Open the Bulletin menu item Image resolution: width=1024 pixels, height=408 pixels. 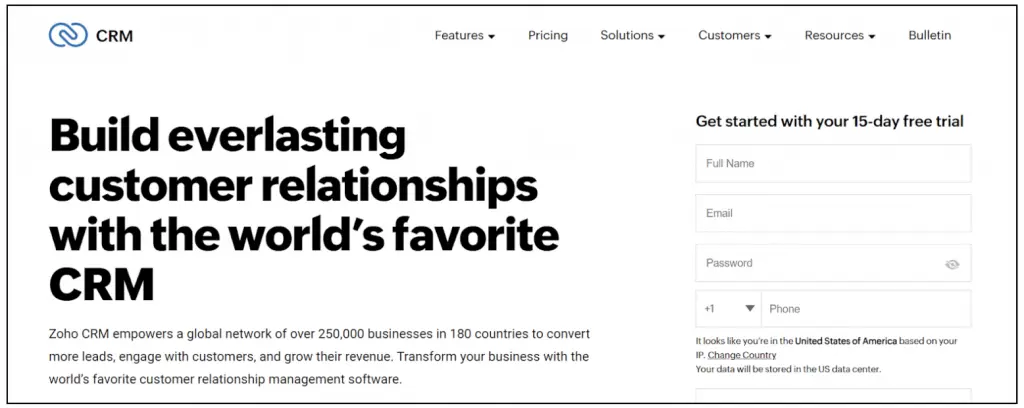click(929, 35)
